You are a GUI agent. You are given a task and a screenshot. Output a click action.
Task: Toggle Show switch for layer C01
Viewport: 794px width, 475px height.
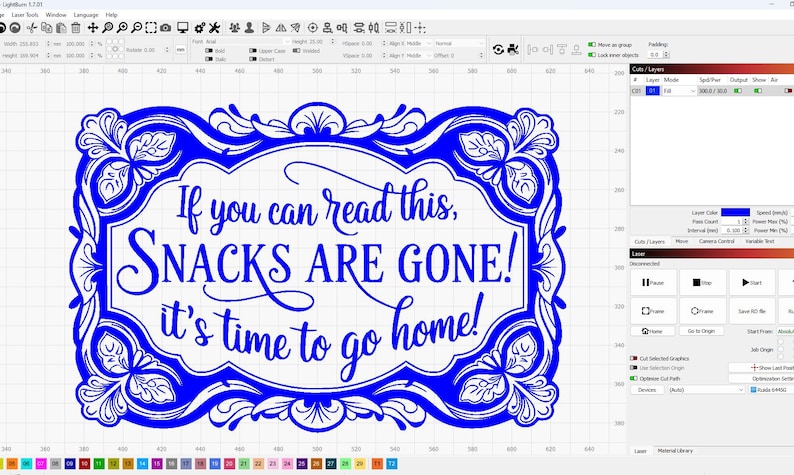(758, 91)
